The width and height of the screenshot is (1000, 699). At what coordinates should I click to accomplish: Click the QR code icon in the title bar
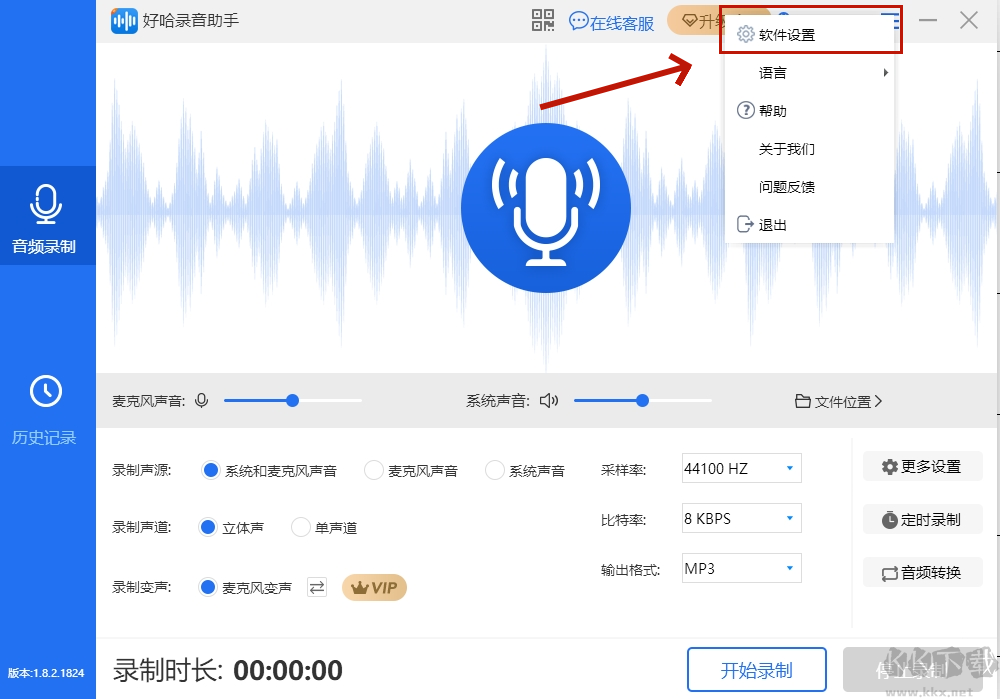tap(542, 20)
